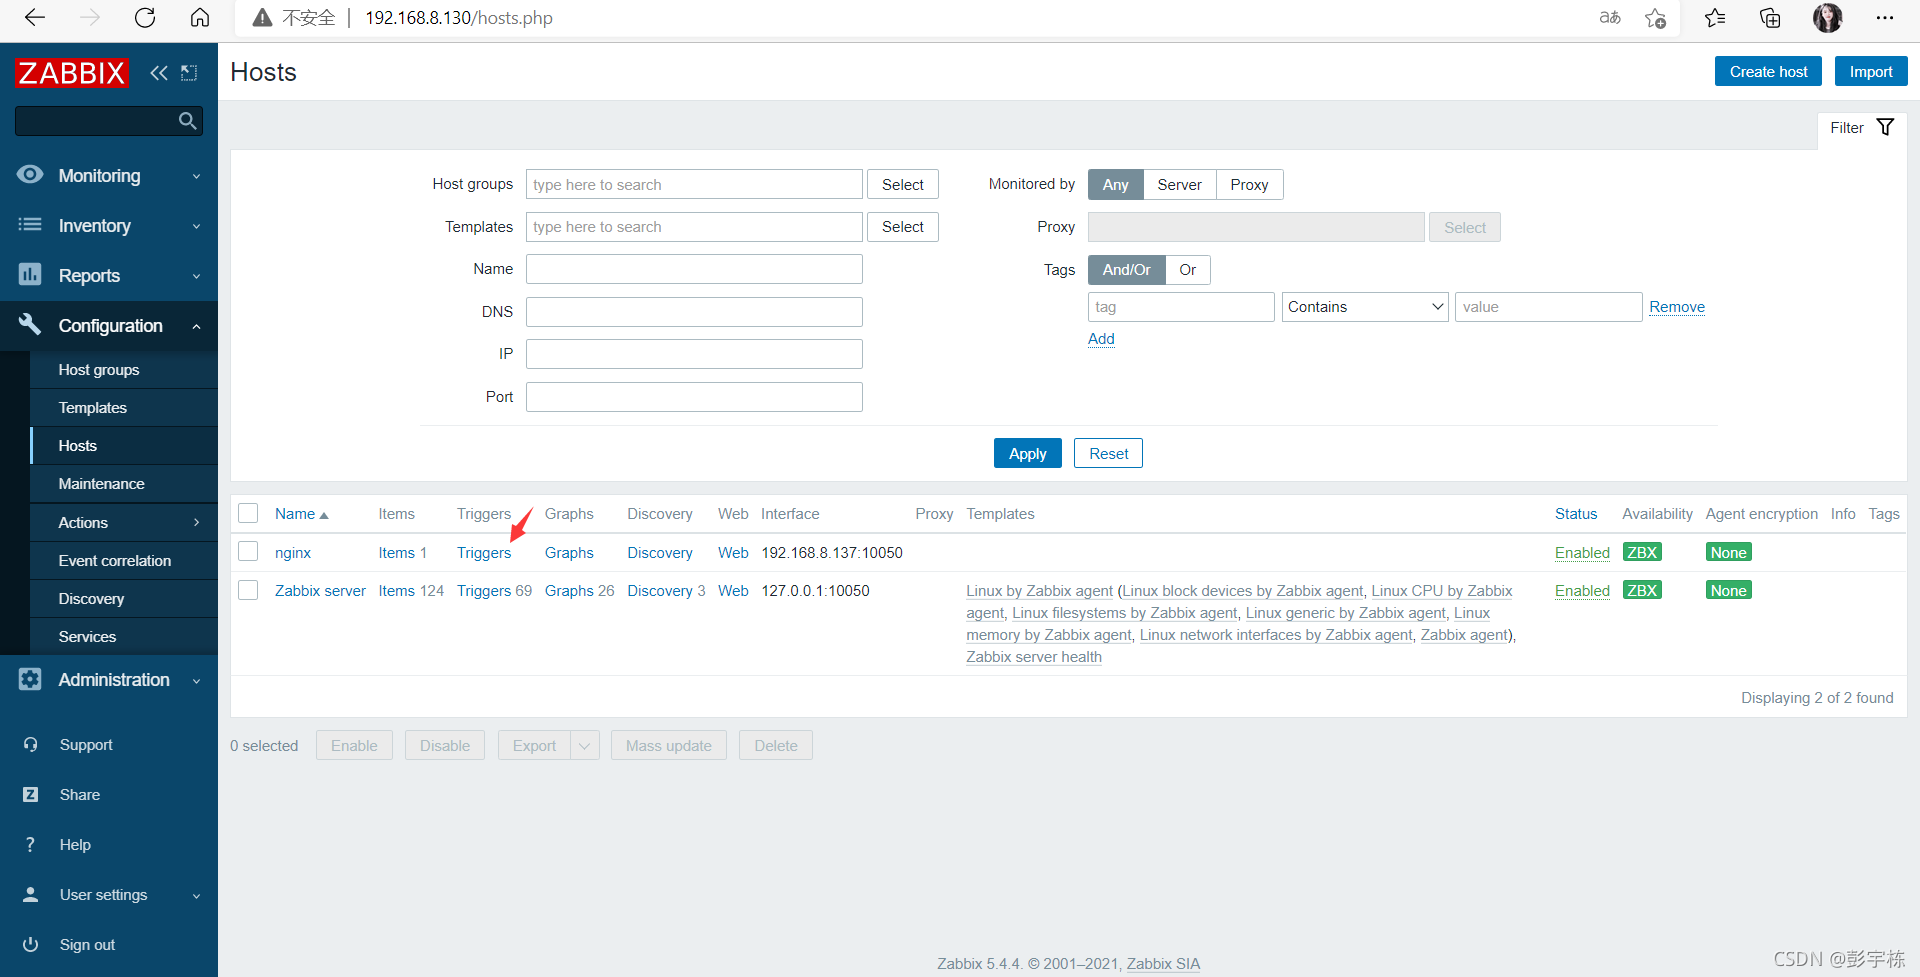
Task: Click the Create host button
Action: coord(1768,72)
